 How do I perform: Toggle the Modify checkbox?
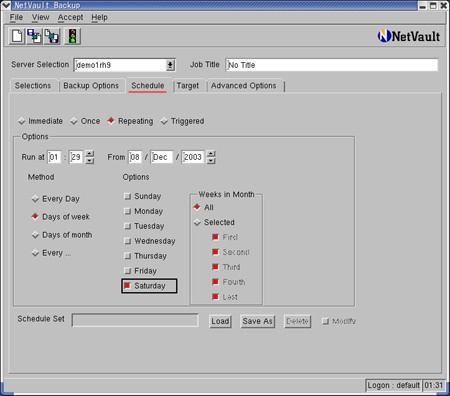[x=326, y=321]
